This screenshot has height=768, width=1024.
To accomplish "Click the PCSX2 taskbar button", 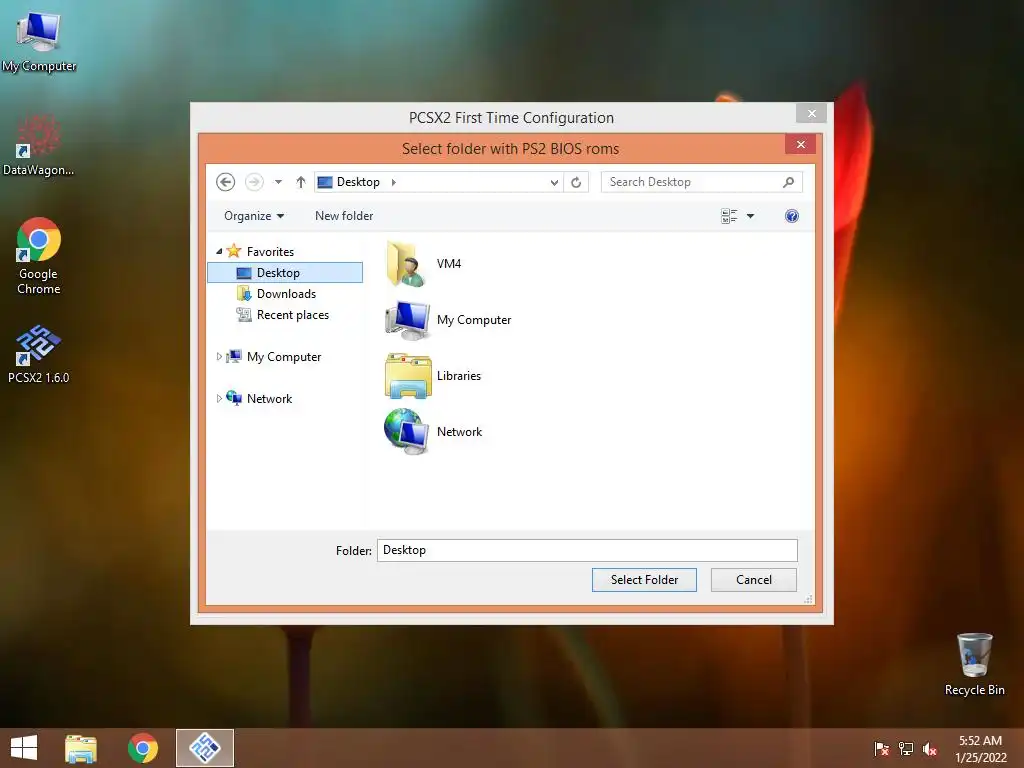I will pyautogui.click(x=204, y=748).
